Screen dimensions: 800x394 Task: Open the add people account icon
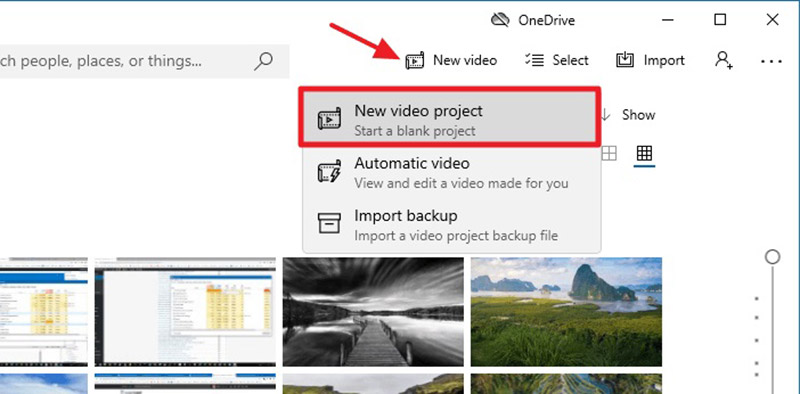723,60
